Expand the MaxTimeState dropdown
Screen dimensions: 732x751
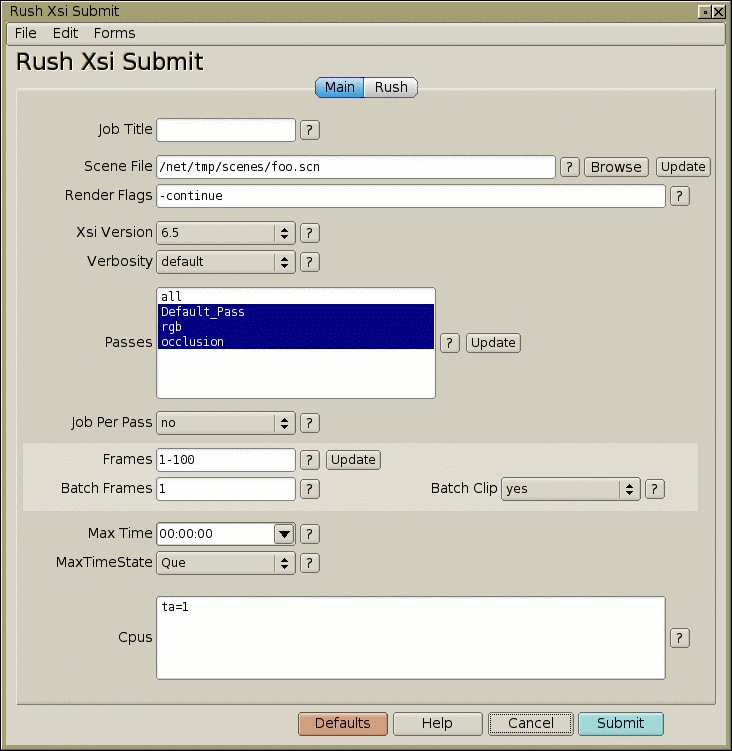click(226, 563)
